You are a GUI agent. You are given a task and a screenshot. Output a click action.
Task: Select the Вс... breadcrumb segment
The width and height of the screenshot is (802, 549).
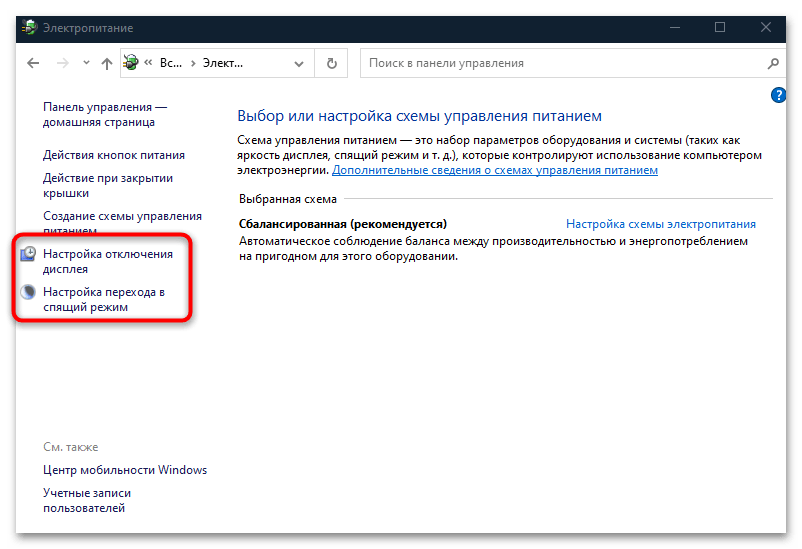(x=169, y=63)
